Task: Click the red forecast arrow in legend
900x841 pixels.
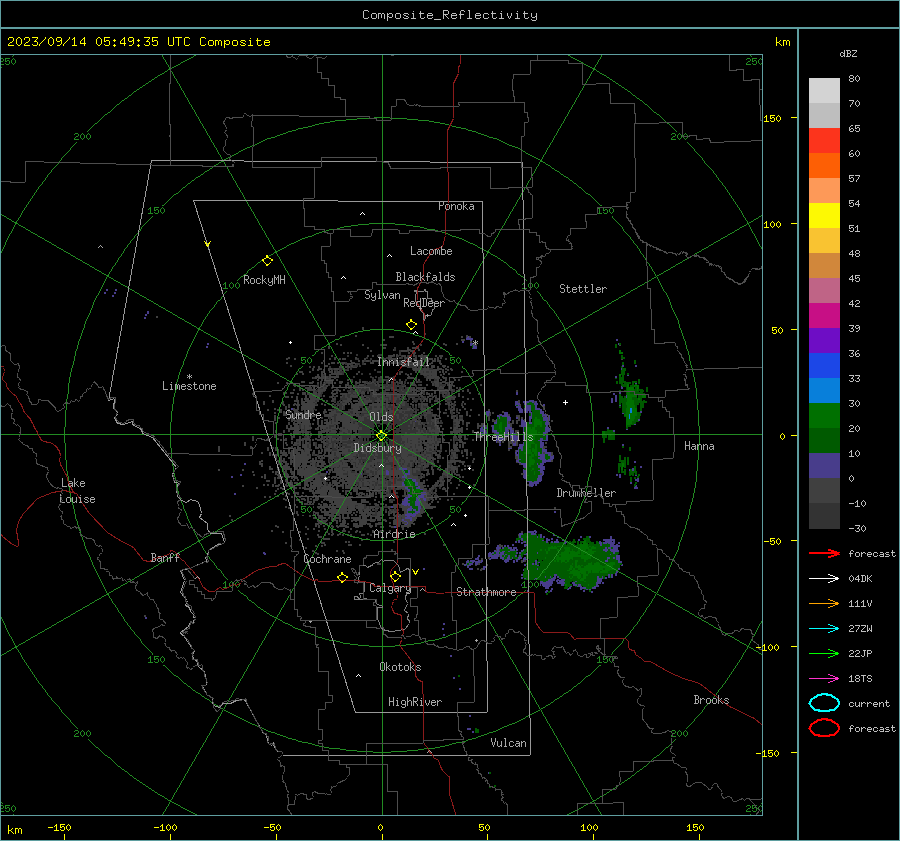Action: tap(824, 553)
